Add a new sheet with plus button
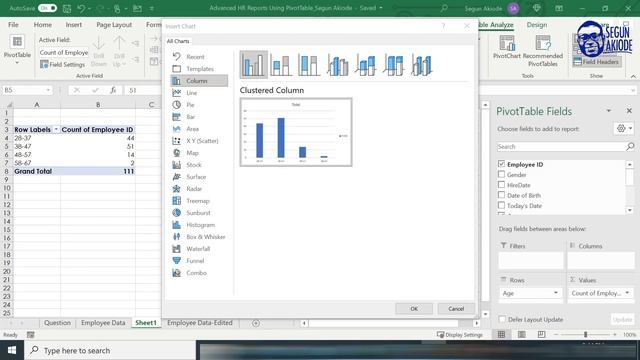This screenshot has height=360, width=640. pyautogui.click(x=256, y=323)
